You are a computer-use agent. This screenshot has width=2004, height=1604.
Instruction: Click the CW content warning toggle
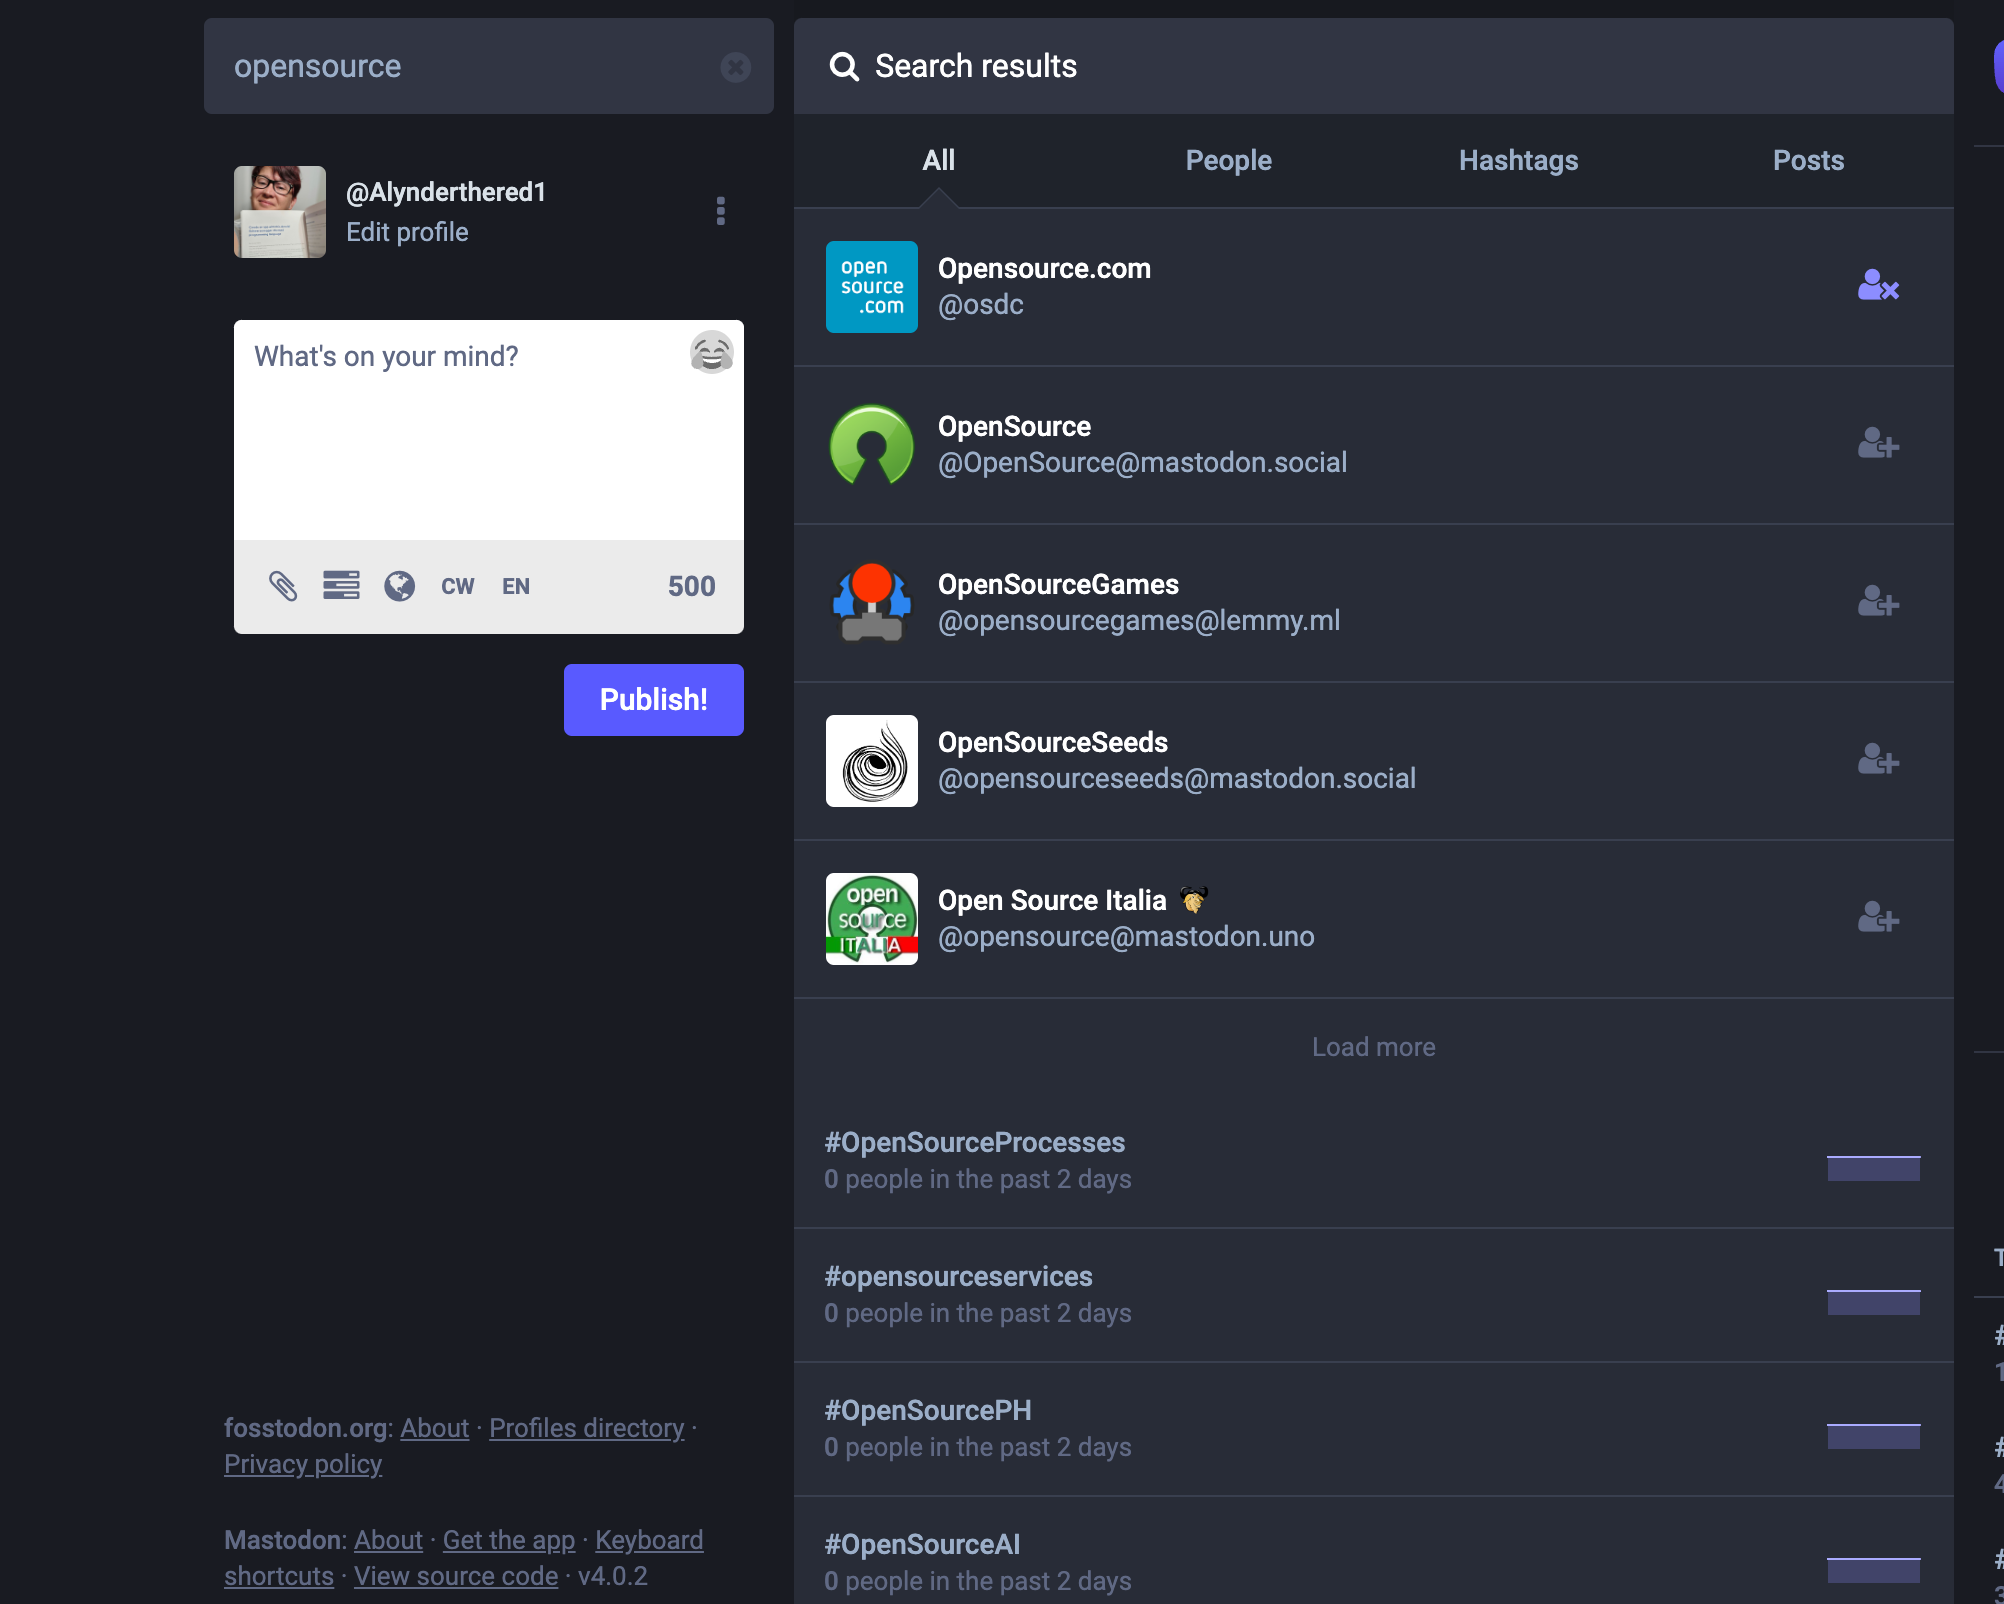pyautogui.click(x=456, y=586)
